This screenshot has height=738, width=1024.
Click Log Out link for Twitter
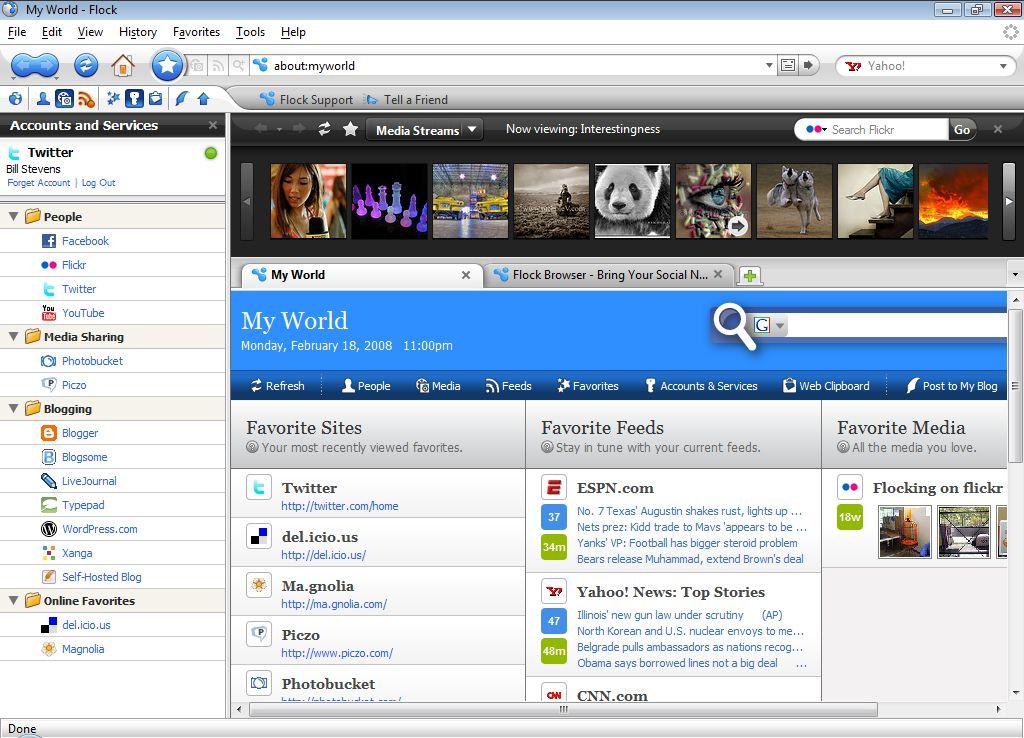98,183
